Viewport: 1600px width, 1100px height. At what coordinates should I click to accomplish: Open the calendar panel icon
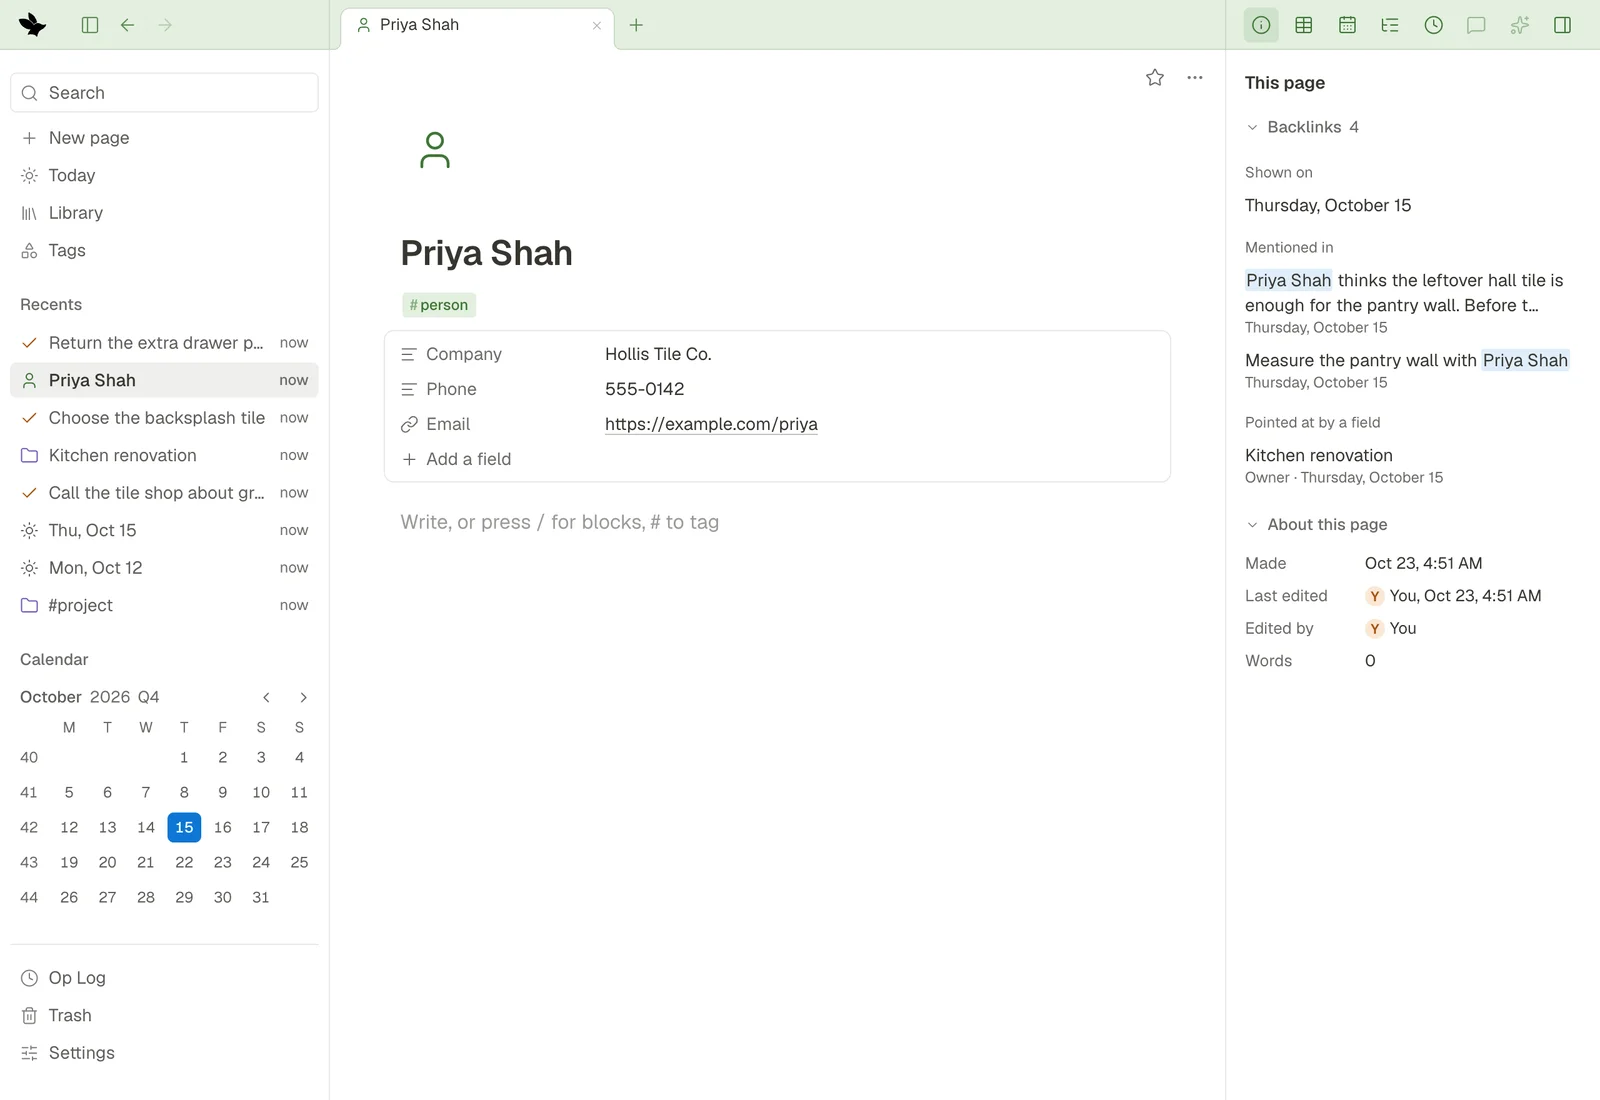pos(1347,25)
